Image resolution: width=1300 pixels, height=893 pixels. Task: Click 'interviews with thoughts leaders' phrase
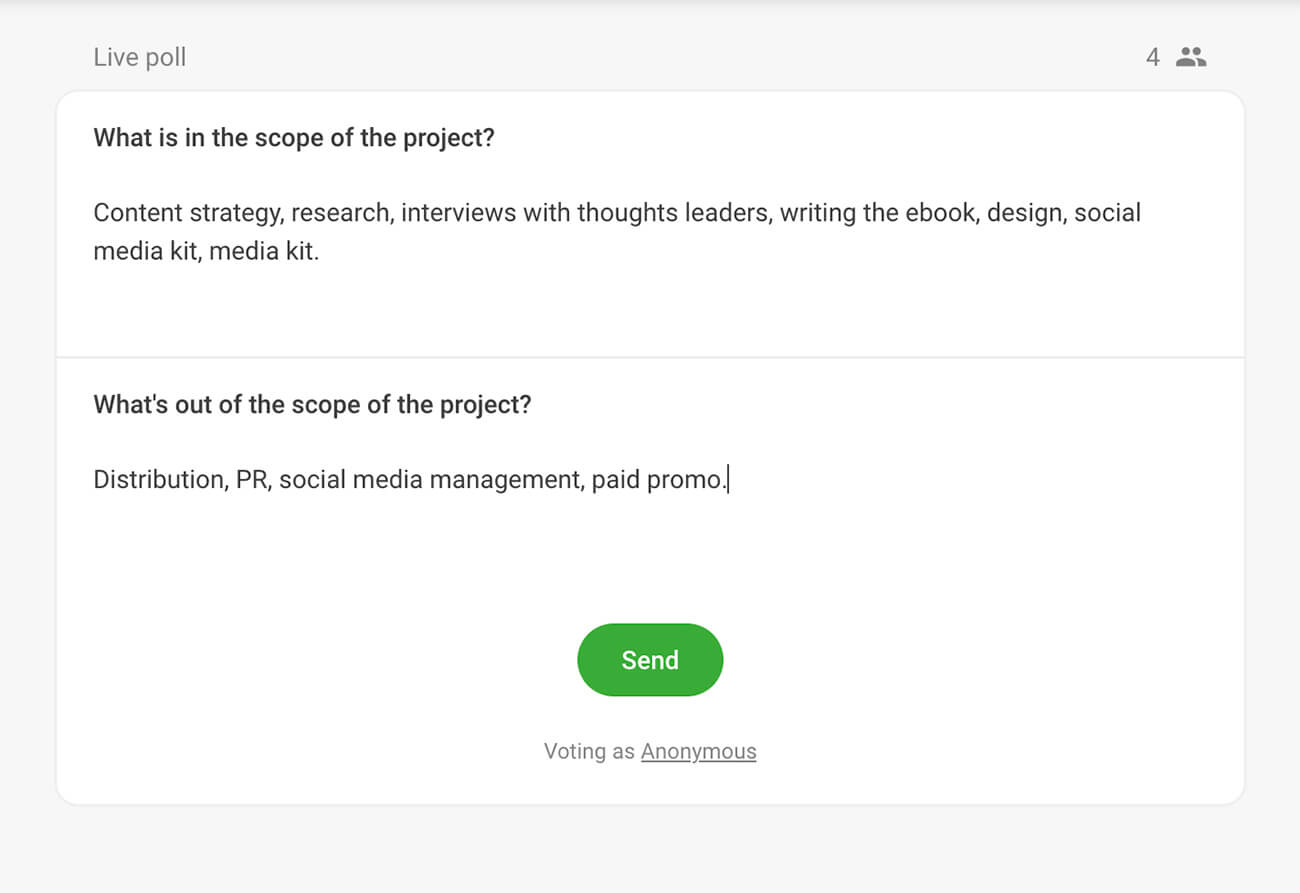585,213
